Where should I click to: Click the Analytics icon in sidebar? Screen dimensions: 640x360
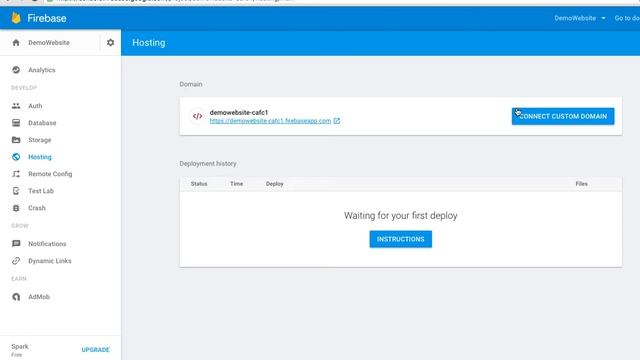16,70
